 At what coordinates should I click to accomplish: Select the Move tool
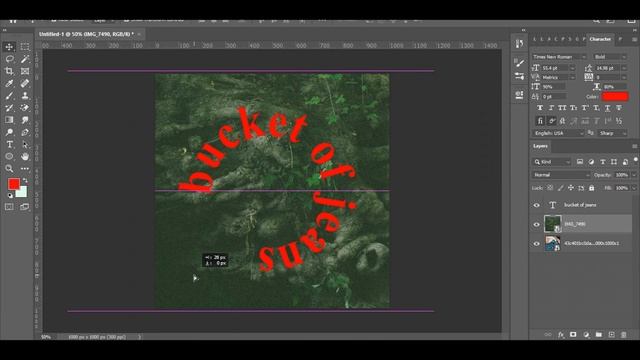click(9, 47)
